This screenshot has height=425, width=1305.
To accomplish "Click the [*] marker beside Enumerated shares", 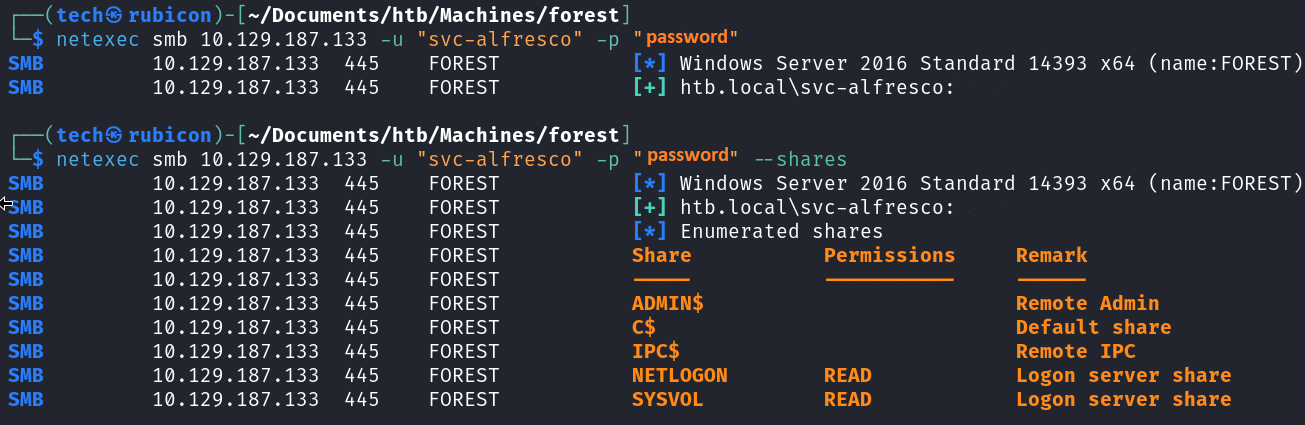I will coord(650,231).
